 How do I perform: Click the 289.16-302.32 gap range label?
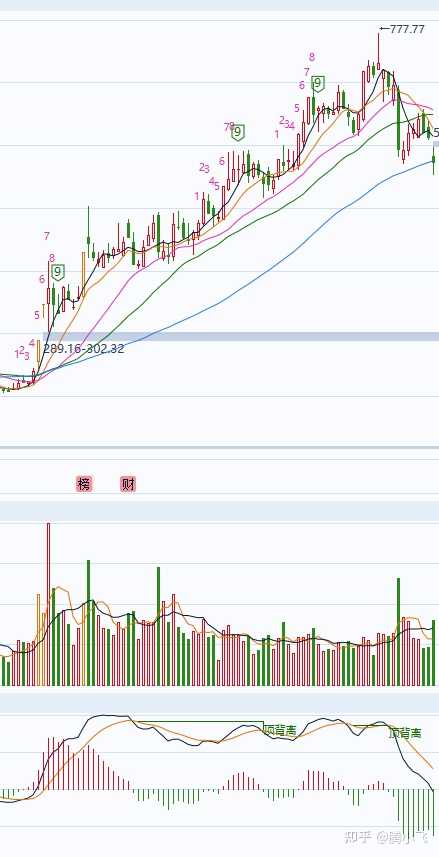click(84, 348)
